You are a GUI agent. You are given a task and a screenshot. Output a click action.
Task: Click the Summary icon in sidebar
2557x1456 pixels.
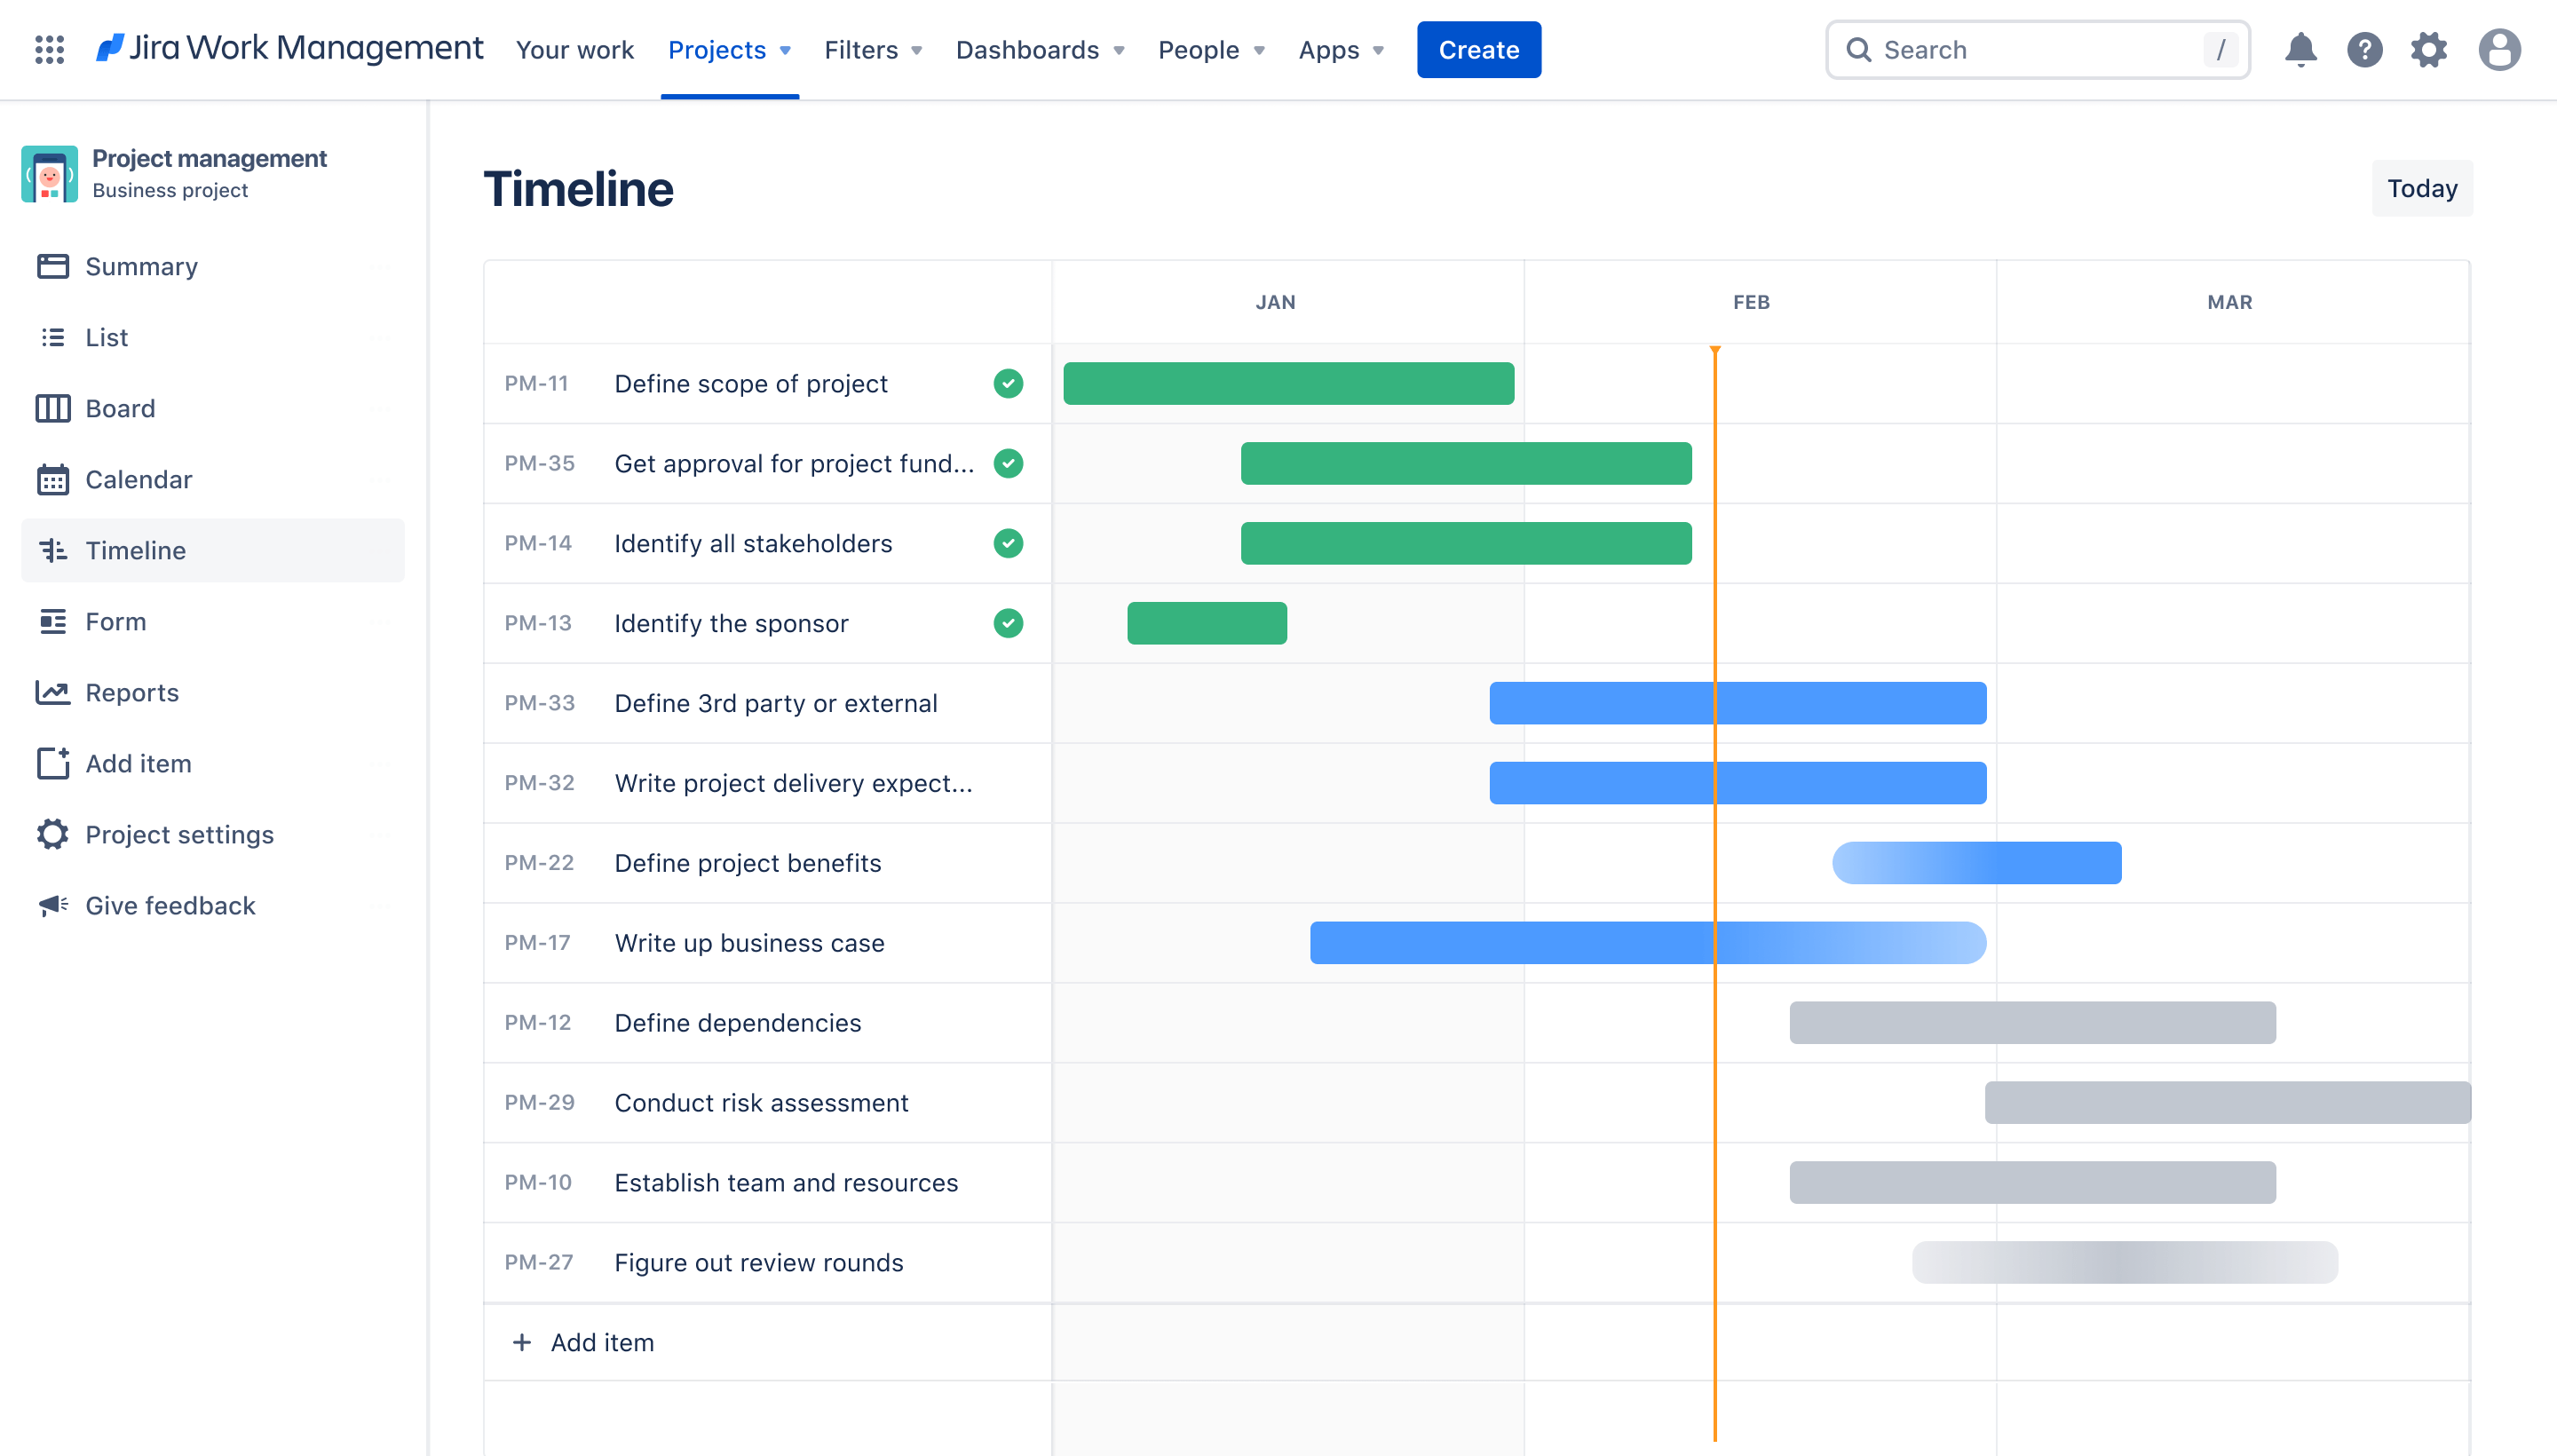coord(52,265)
